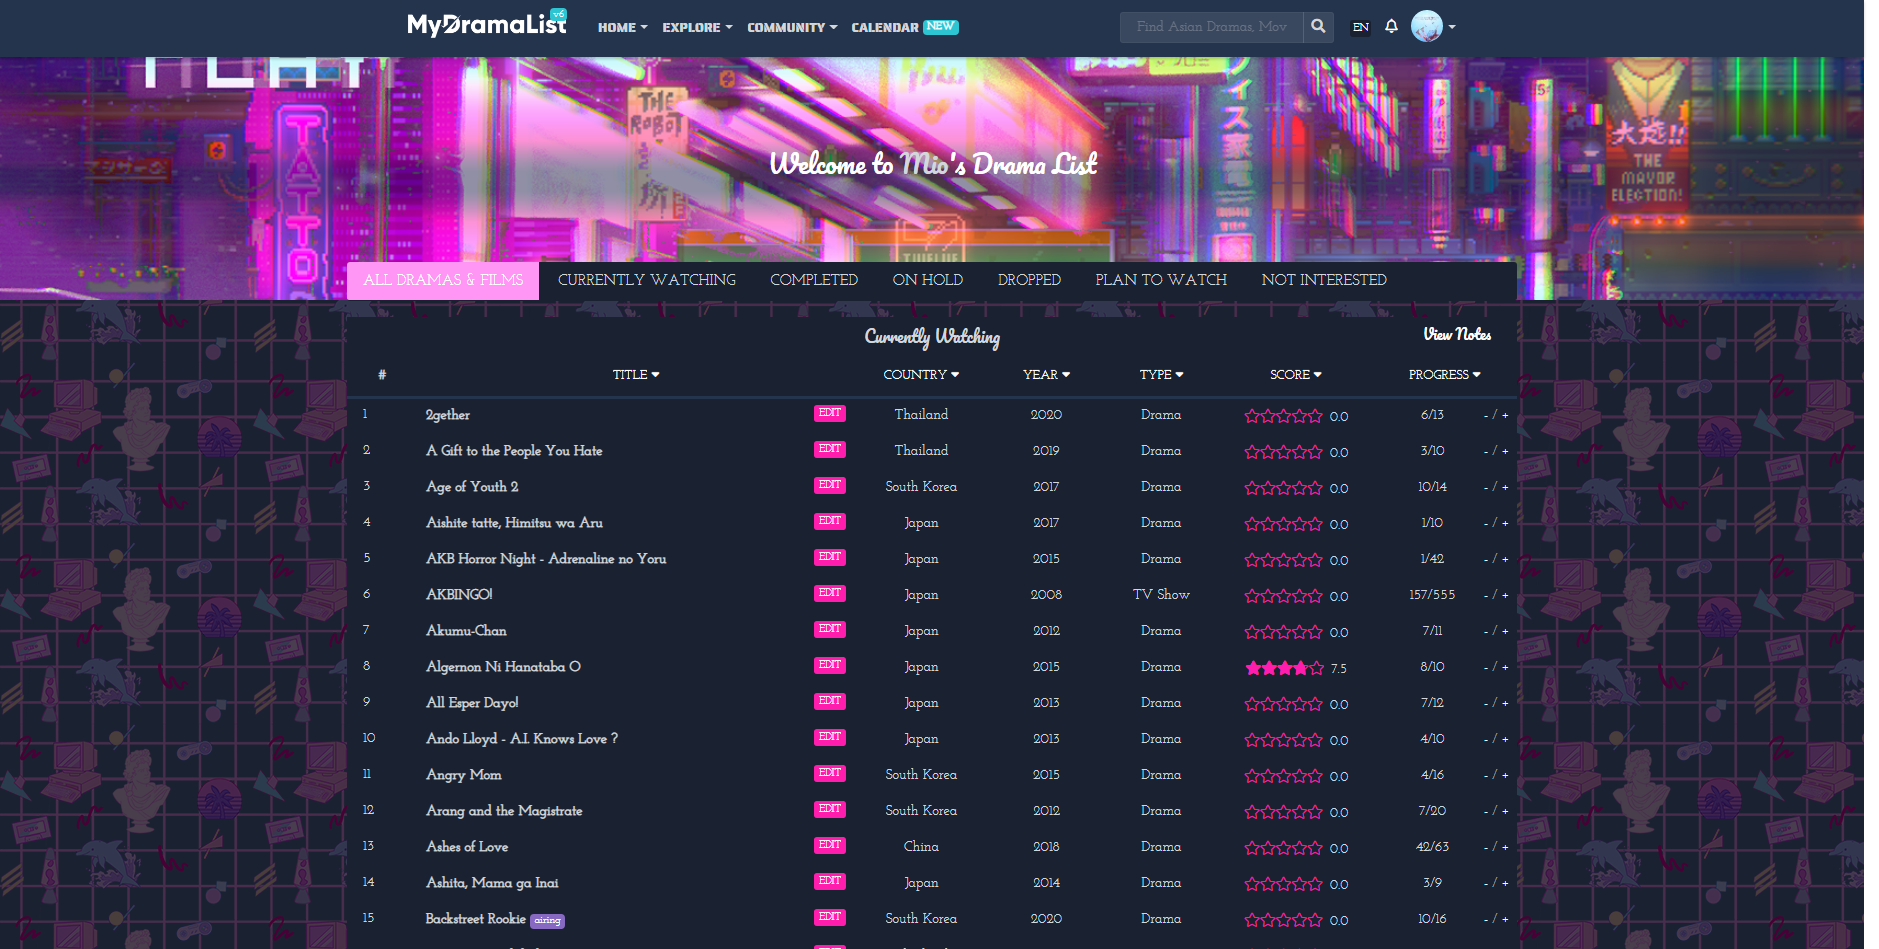This screenshot has width=1879, height=949.
Task: Focus the Find Asian Dramas search box
Action: coord(1211,27)
